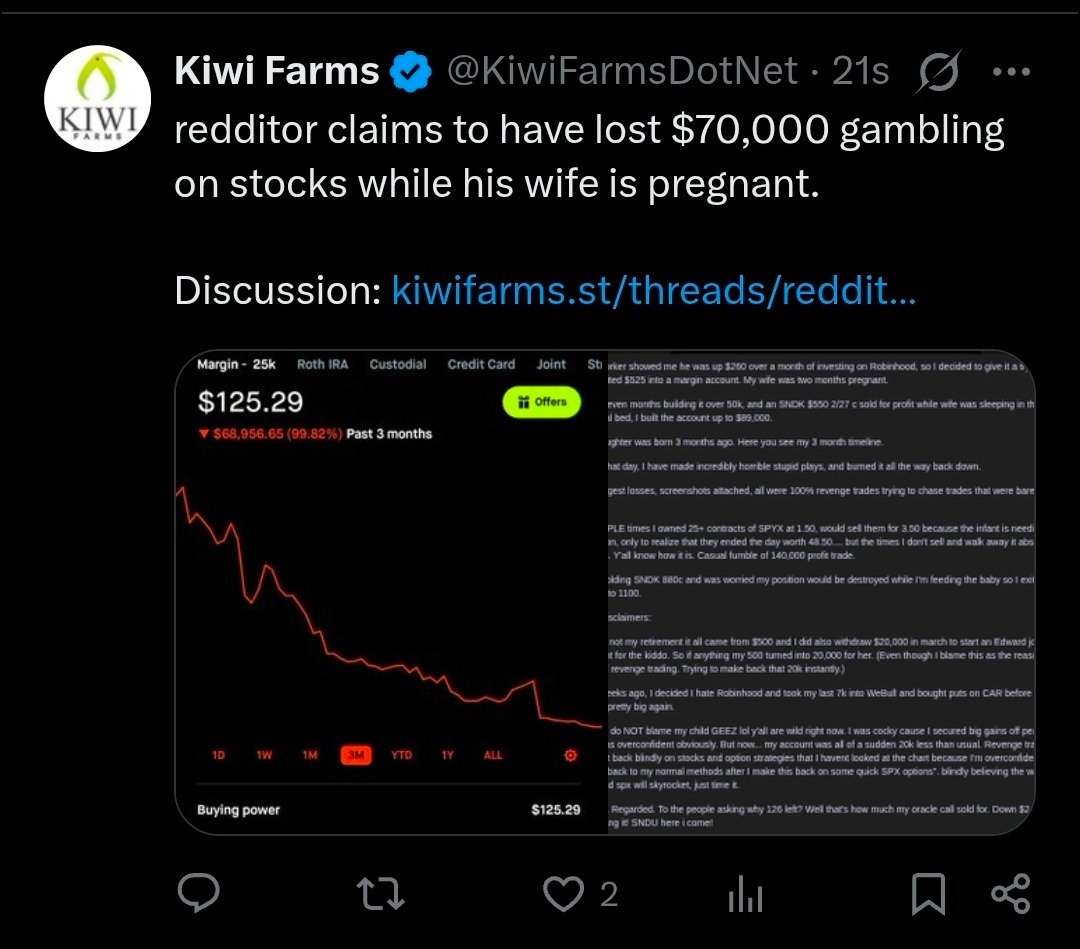This screenshot has height=949, width=1080.
Task: Open the Grok slashed-circle icon
Action: pyautogui.click(x=938, y=71)
